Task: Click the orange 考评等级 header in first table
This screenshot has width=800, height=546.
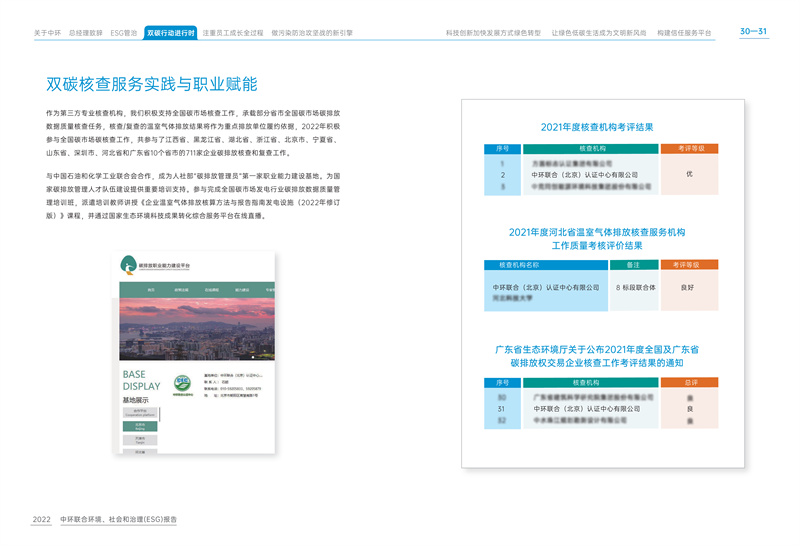Action: coord(689,148)
